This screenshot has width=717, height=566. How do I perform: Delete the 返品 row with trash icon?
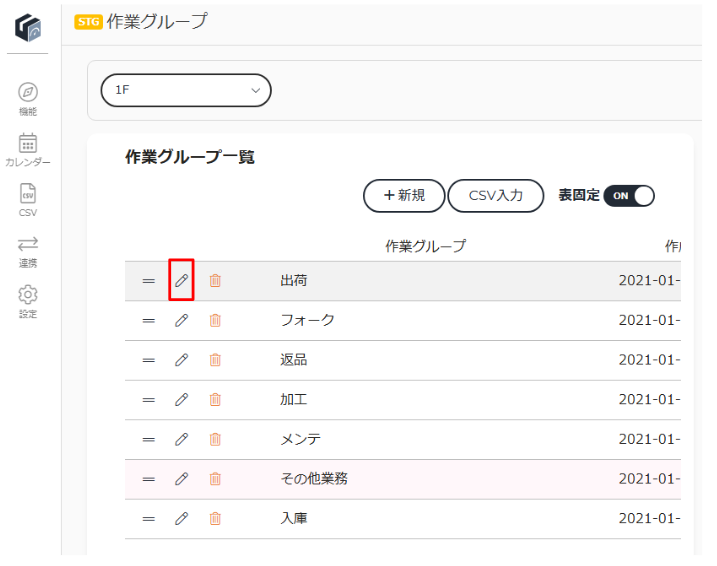pyautogui.click(x=215, y=360)
